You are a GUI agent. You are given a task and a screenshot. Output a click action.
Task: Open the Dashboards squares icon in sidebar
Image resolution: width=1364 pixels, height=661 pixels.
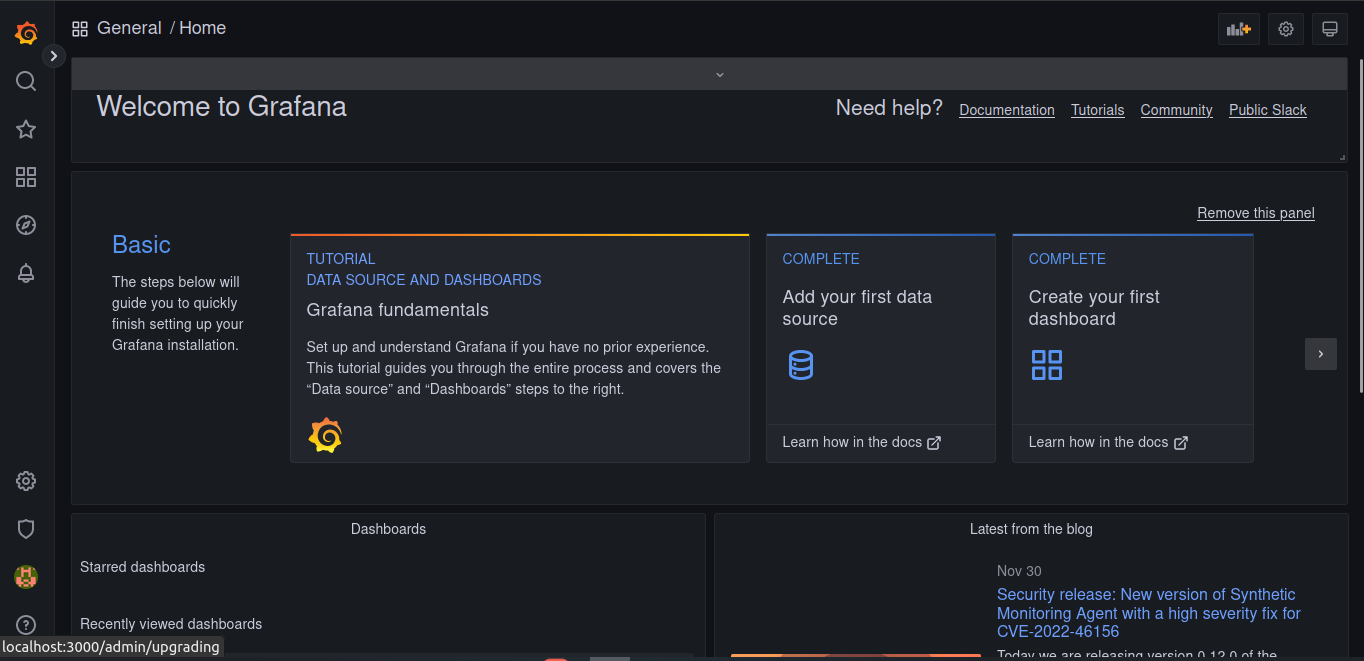[x=27, y=177]
